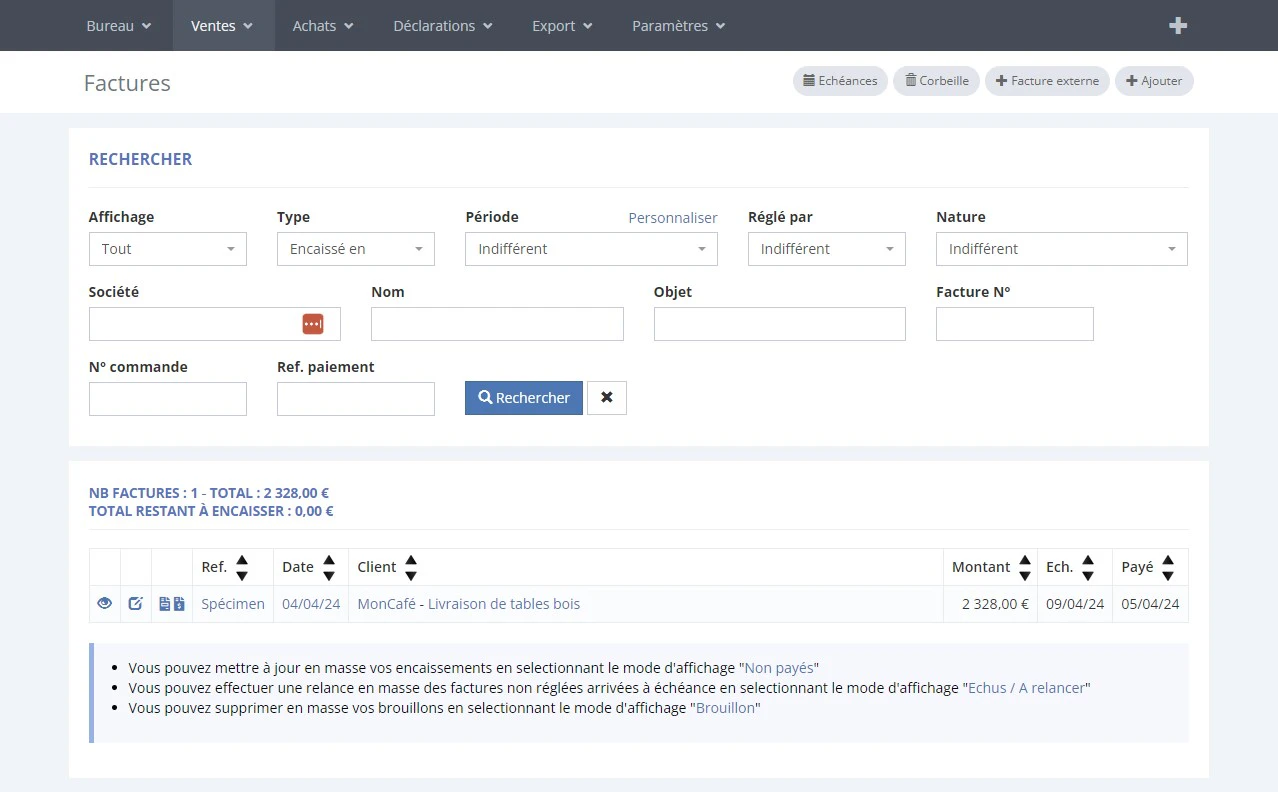The height and width of the screenshot is (792, 1278).
Task: Sort Ref. column descending with down arrow
Action: pyautogui.click(x=242, y=575)
